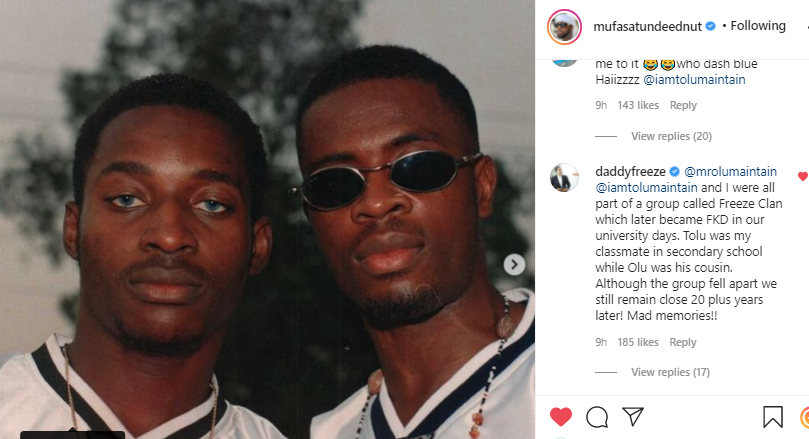809x439 pixels.
Task: Expand View replies (17)
Action: 670,372
